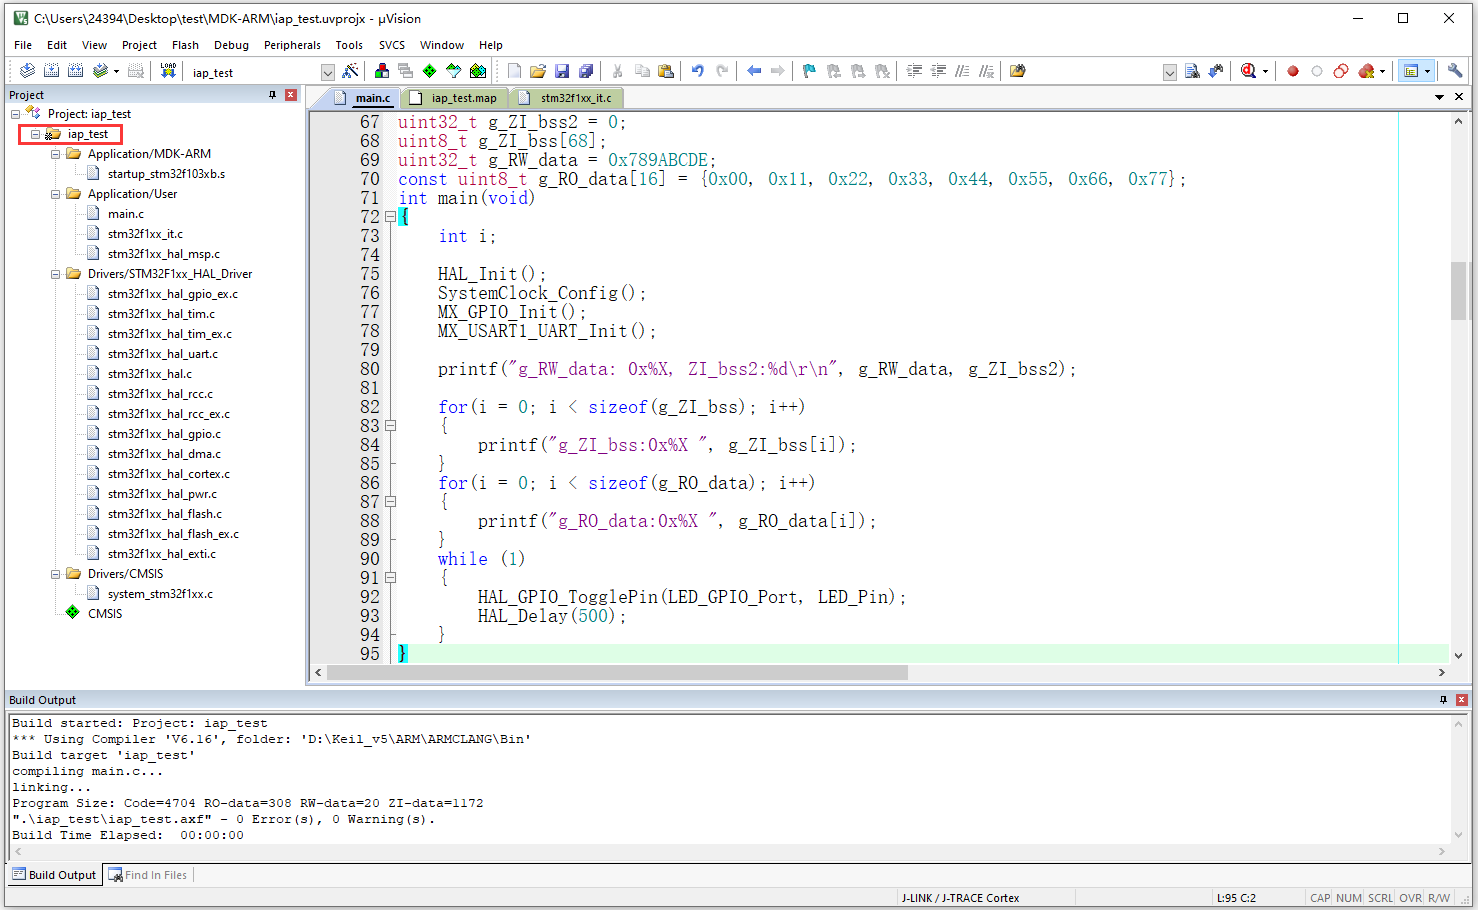Open Options for Target magic wand icon
This screenshot has height=910, width=1478.
350,71
